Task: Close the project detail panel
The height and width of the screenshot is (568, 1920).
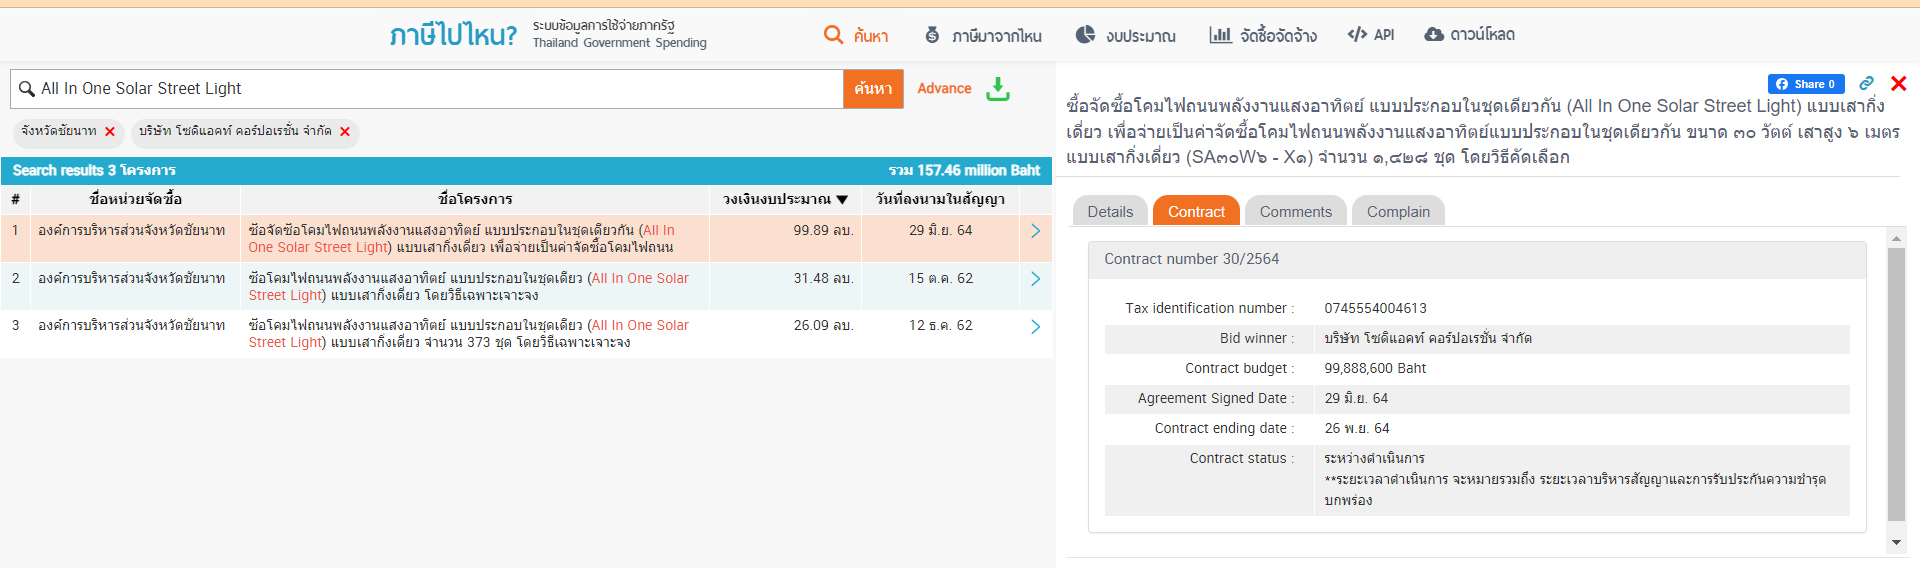Action: [x=1898, y=84]
